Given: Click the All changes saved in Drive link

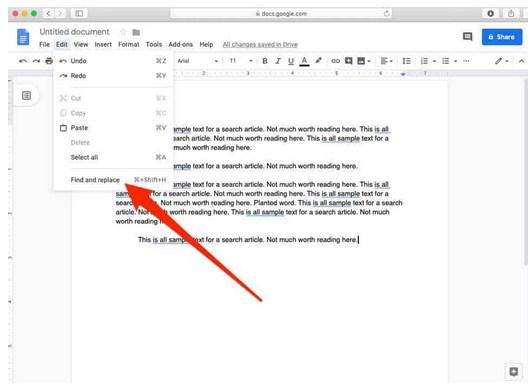Looking at the screenshot, I should [x=260, y=44].
